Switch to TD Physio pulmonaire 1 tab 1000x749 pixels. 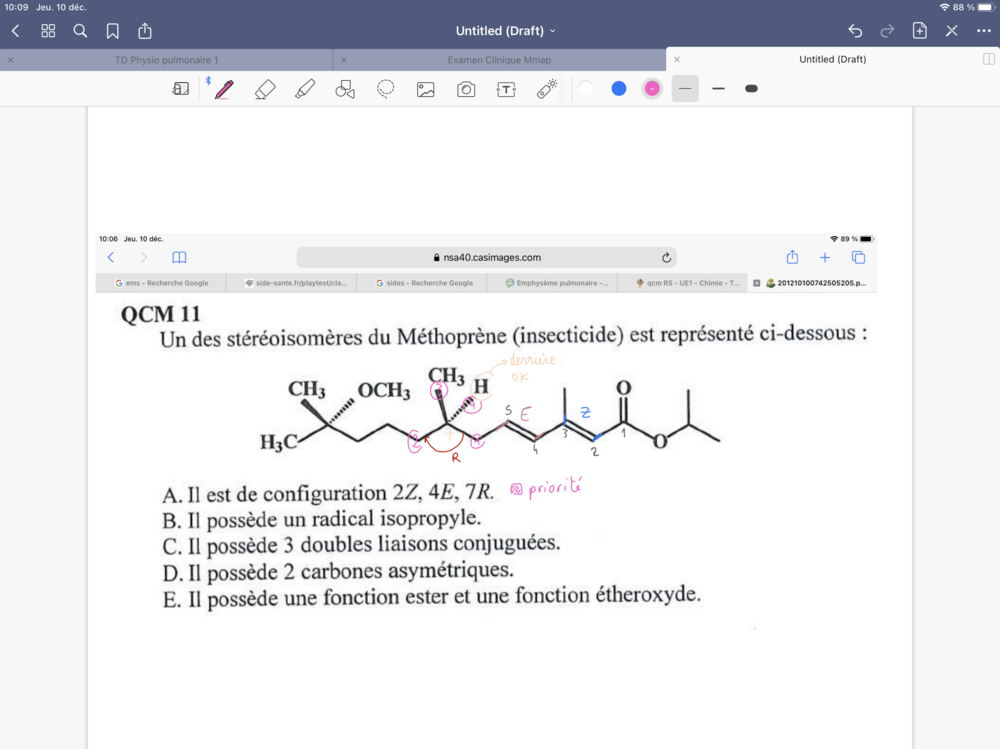tap(166, 60)
